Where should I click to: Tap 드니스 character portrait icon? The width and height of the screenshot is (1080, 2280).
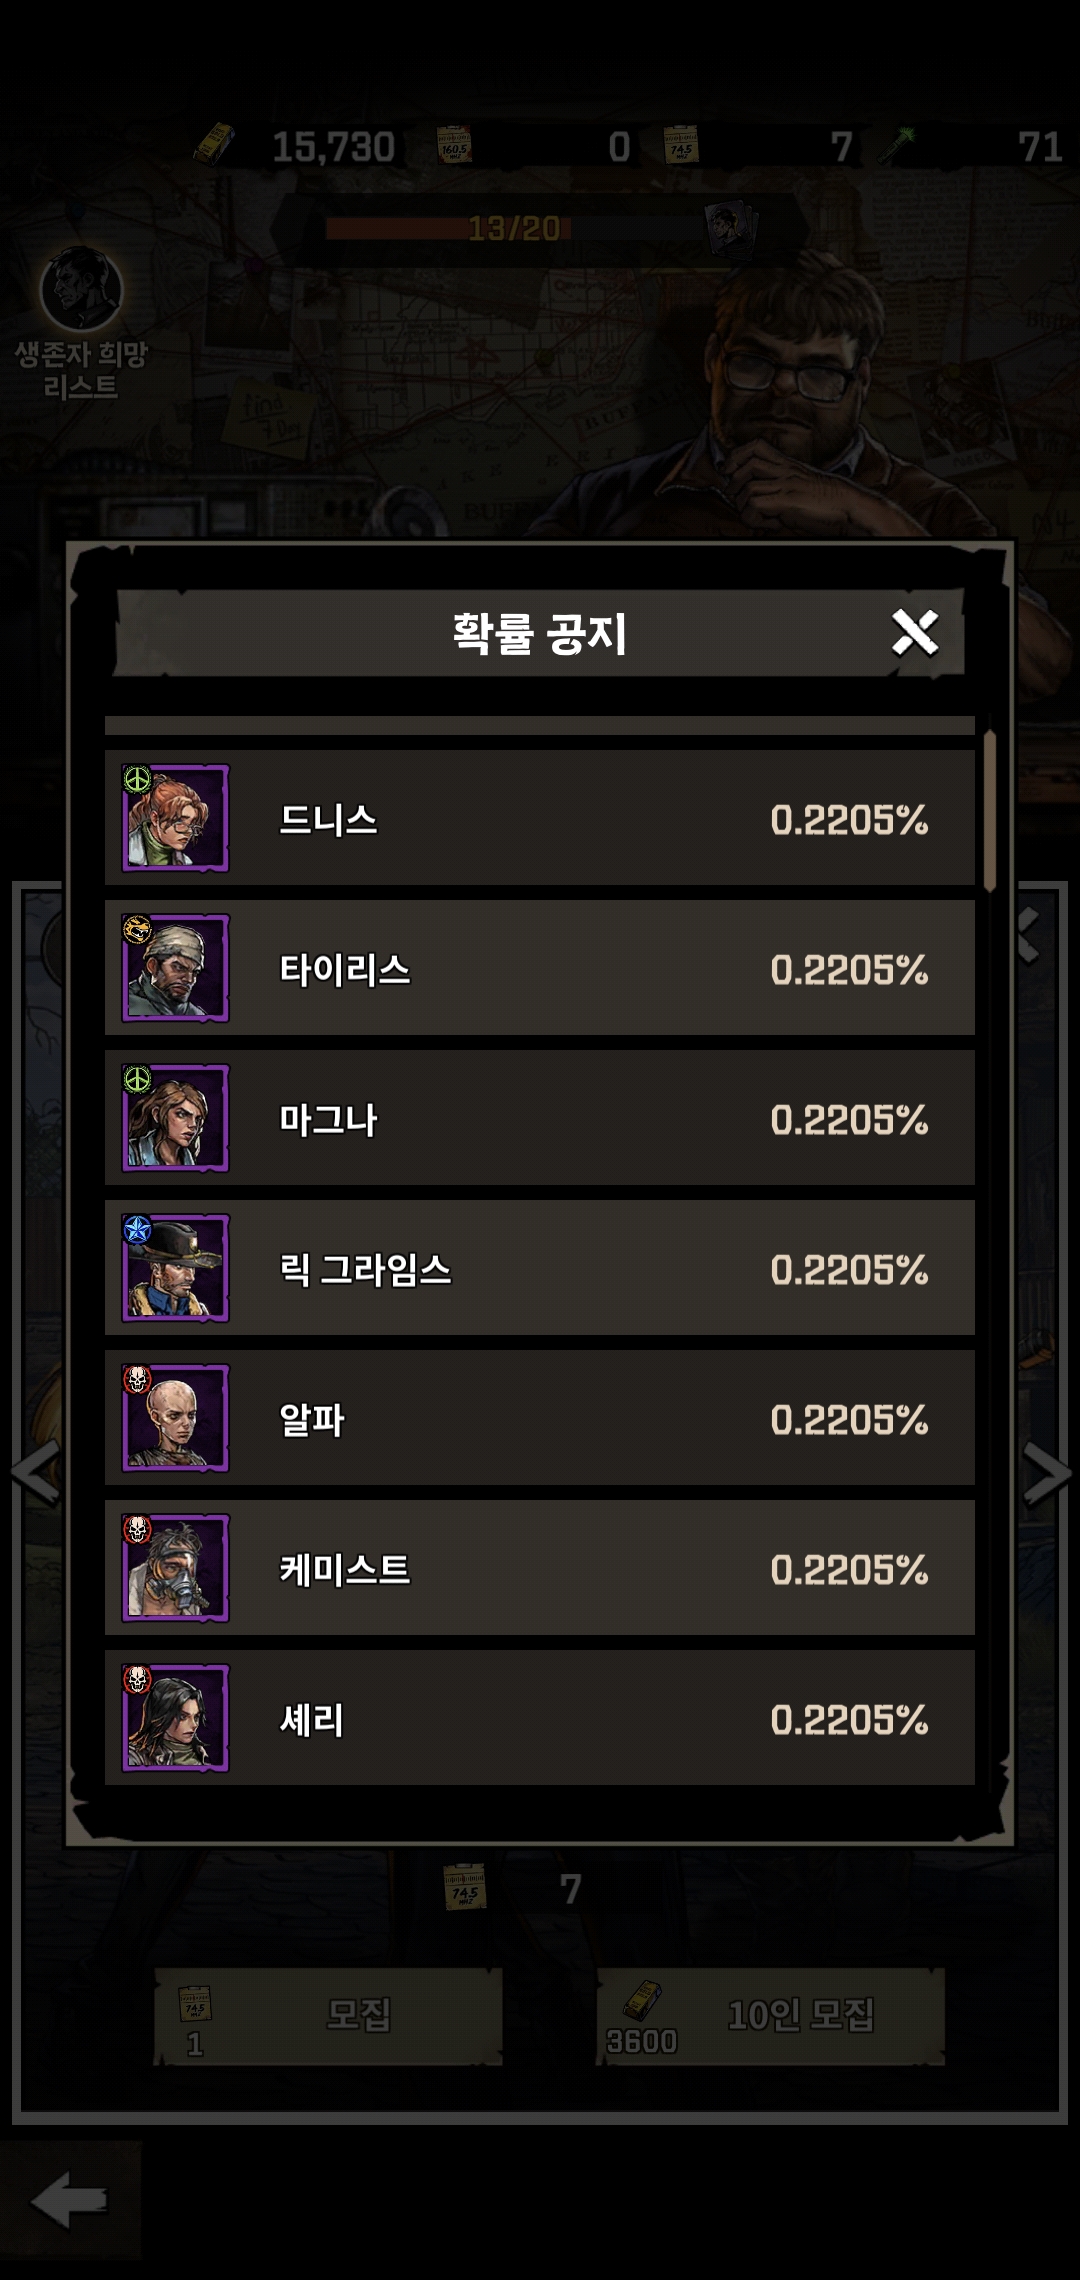175,818
